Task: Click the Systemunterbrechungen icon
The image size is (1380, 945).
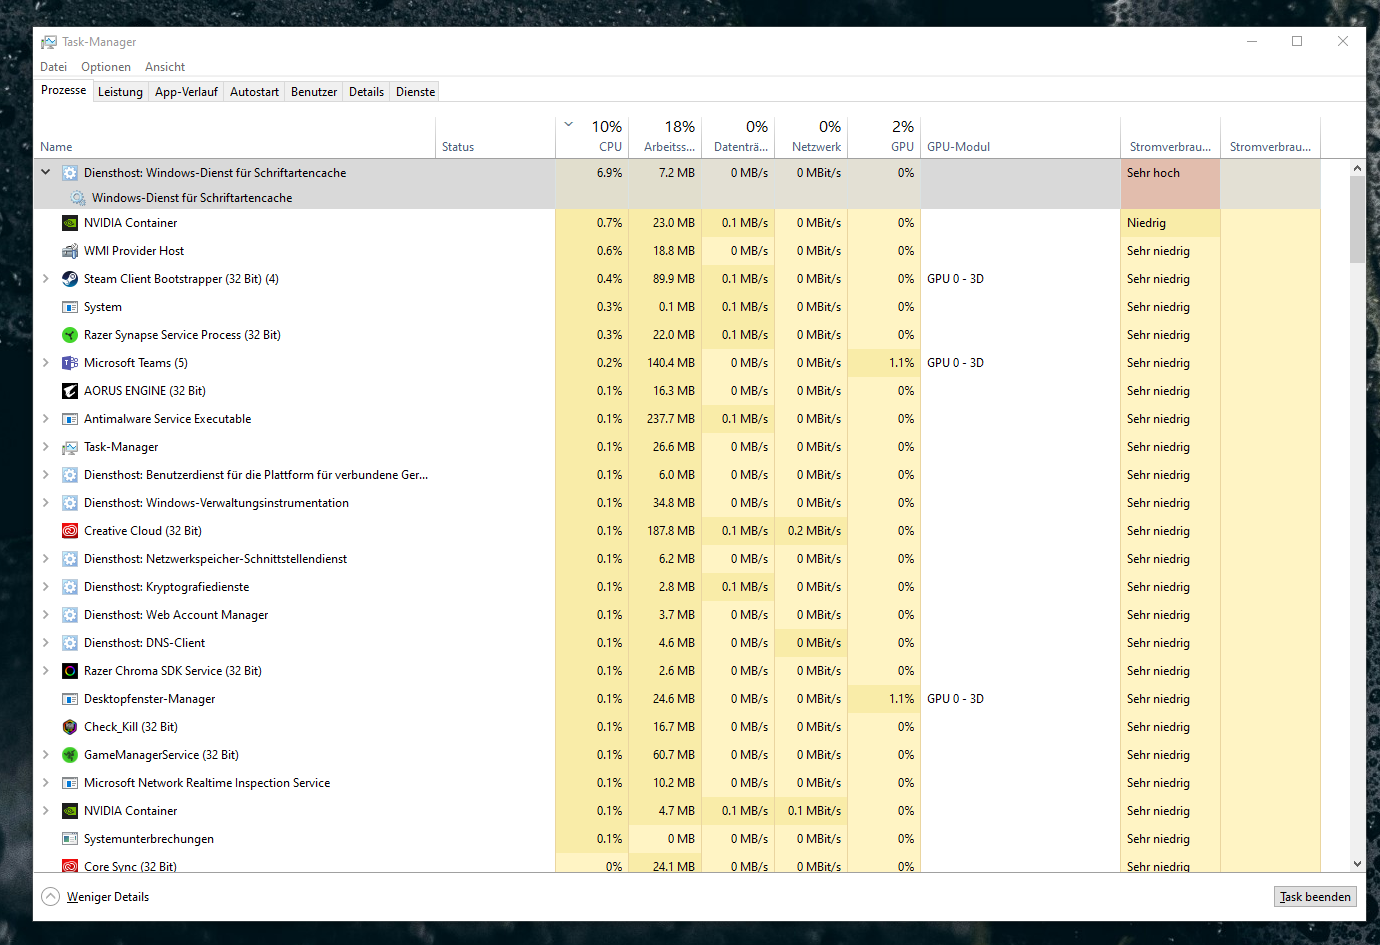Action: click(70, 839)
